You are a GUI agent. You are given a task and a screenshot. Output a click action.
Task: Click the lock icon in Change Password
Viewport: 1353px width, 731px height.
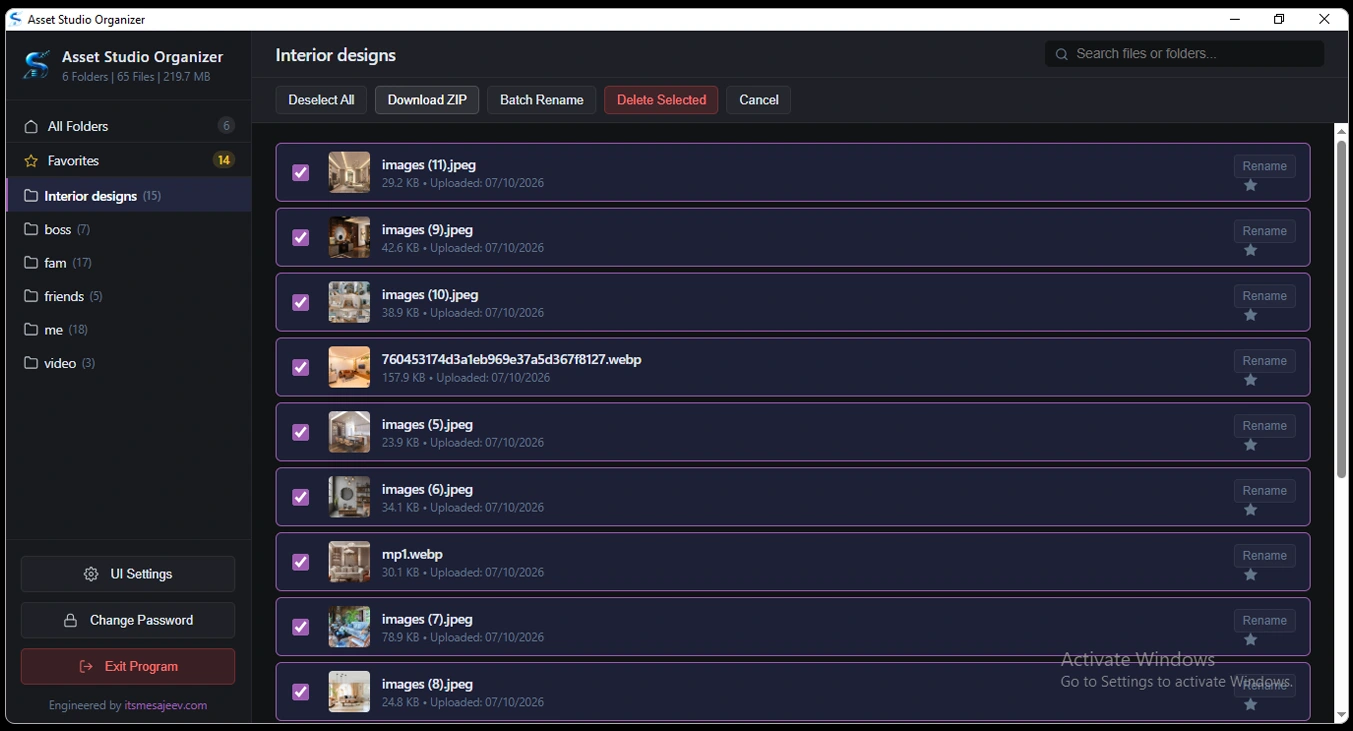(71, 621)
